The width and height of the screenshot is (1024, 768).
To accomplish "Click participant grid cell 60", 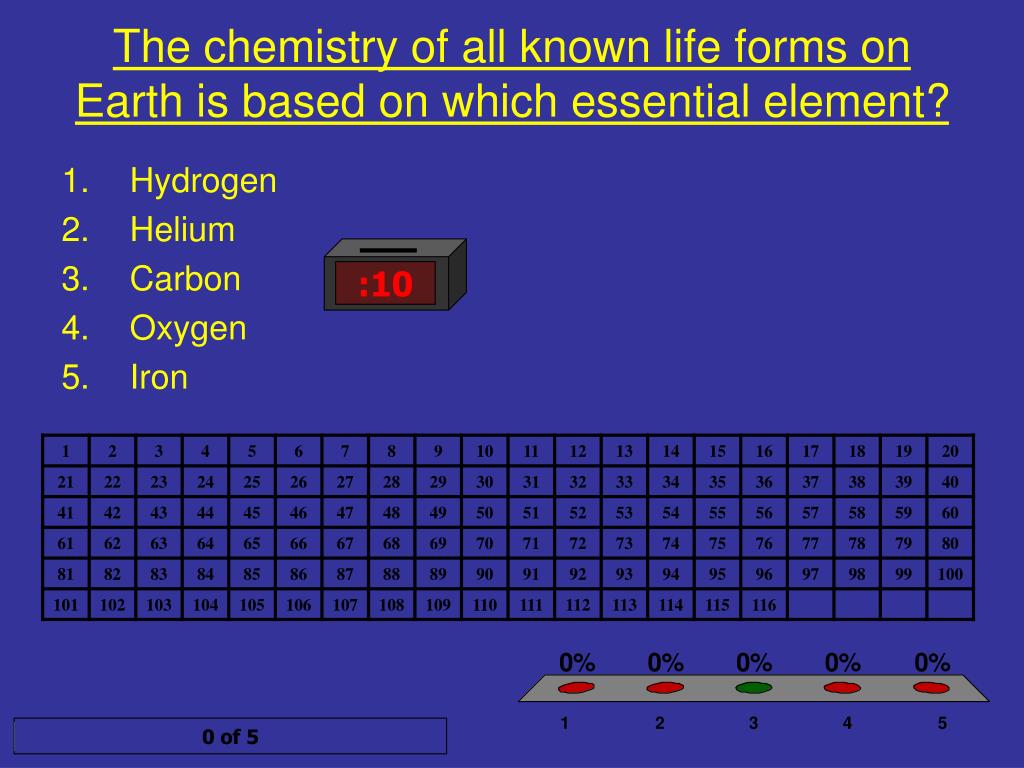I will [950, 512].
